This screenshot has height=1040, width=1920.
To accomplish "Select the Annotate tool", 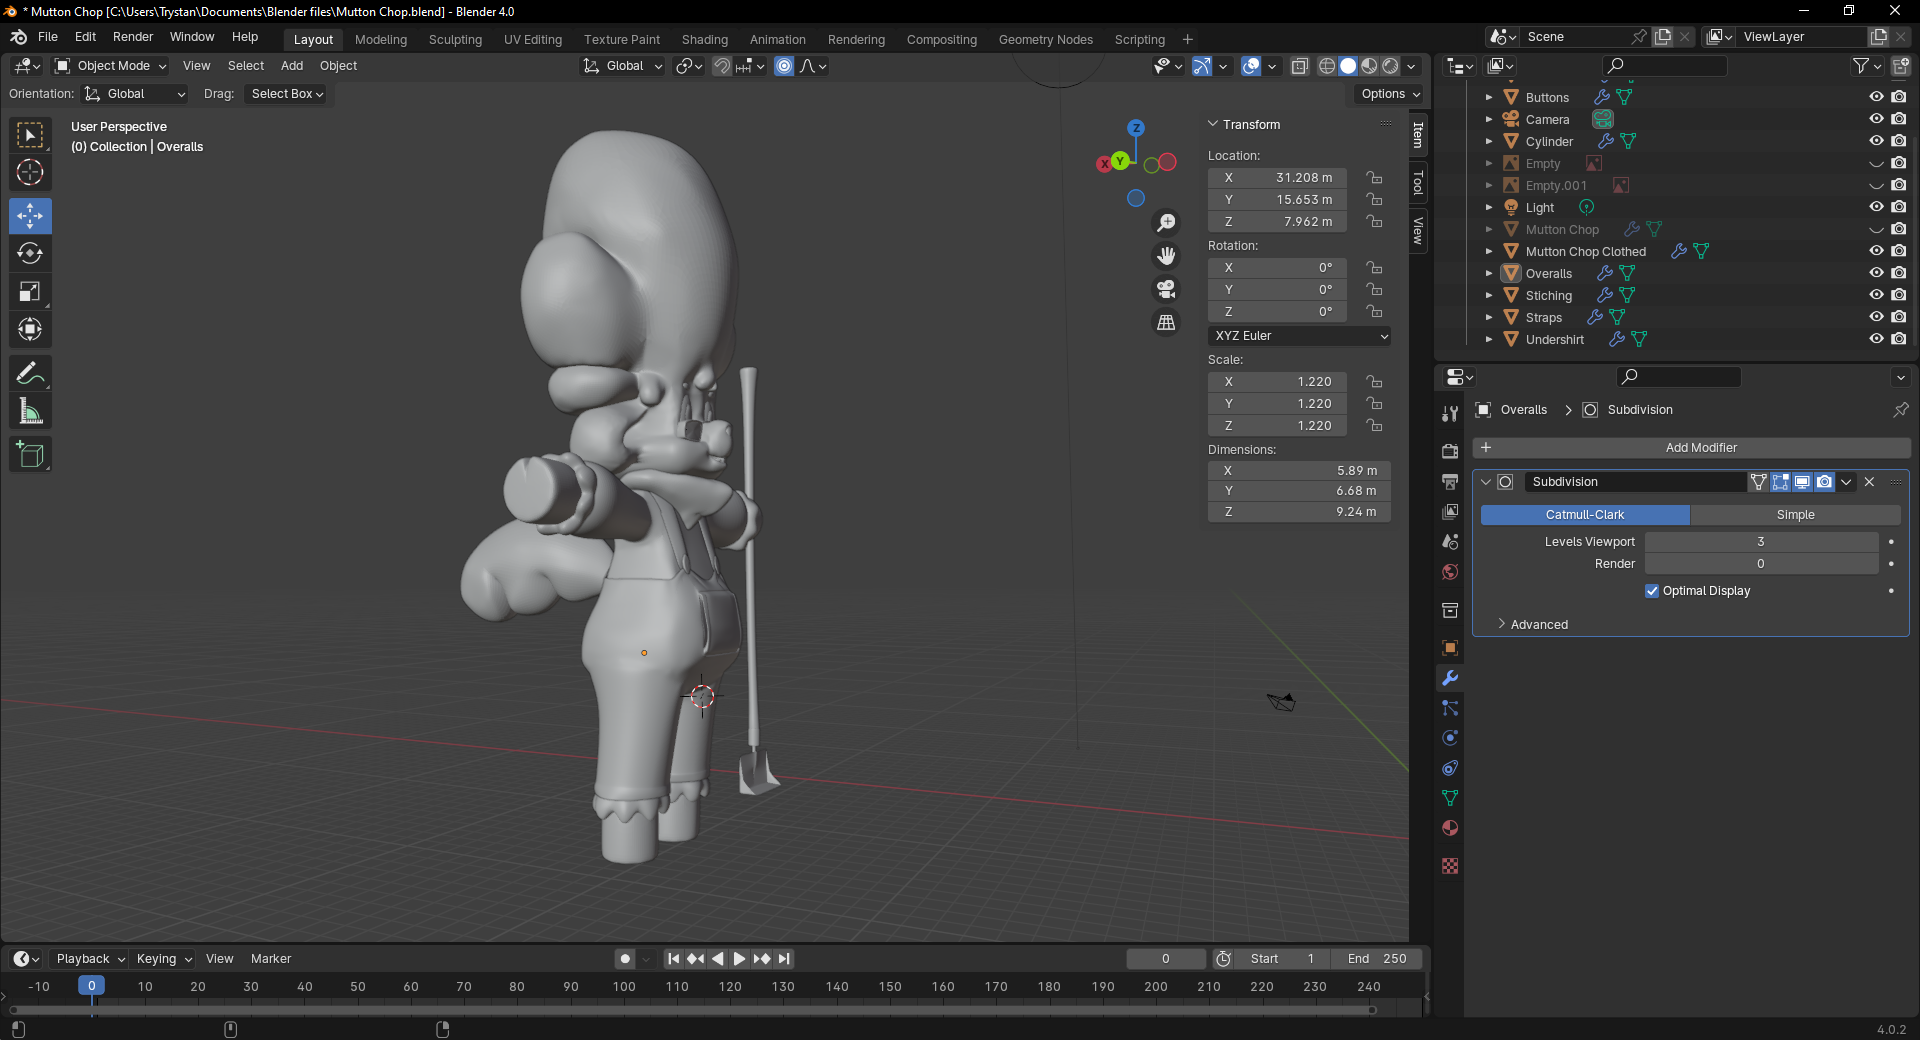I will click(30, 374).
